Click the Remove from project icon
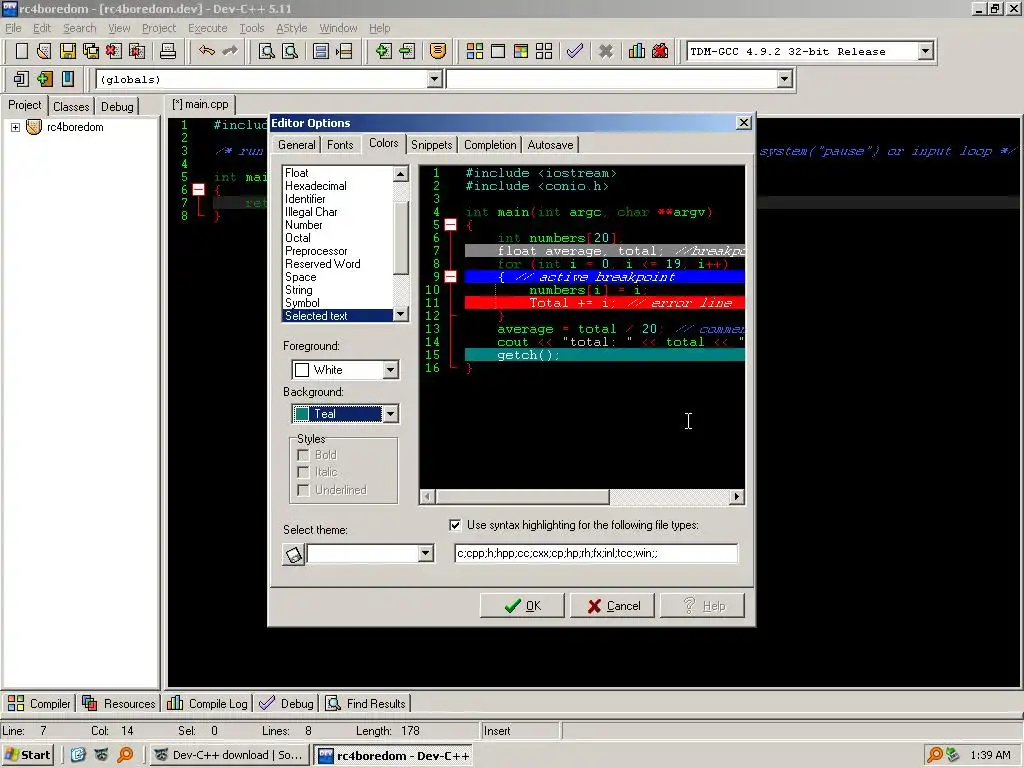Screen dimensions: 1024x768 (x=407, y=51)
